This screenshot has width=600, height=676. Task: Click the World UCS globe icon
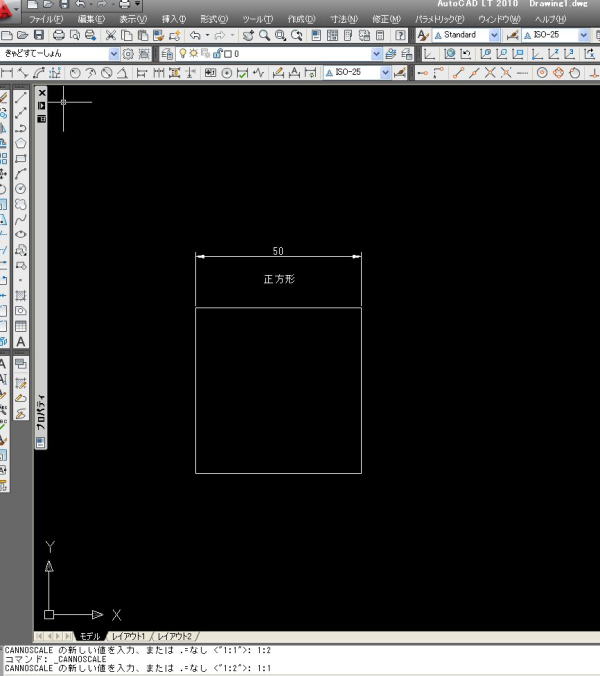pos(449,54)
